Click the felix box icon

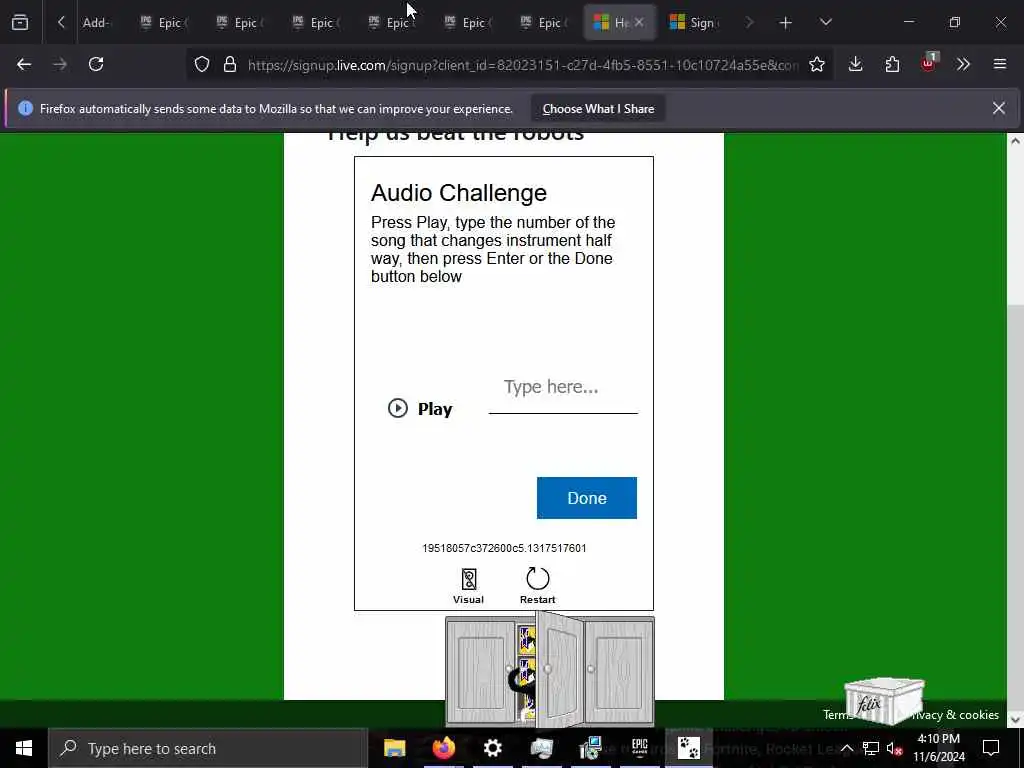884,701
